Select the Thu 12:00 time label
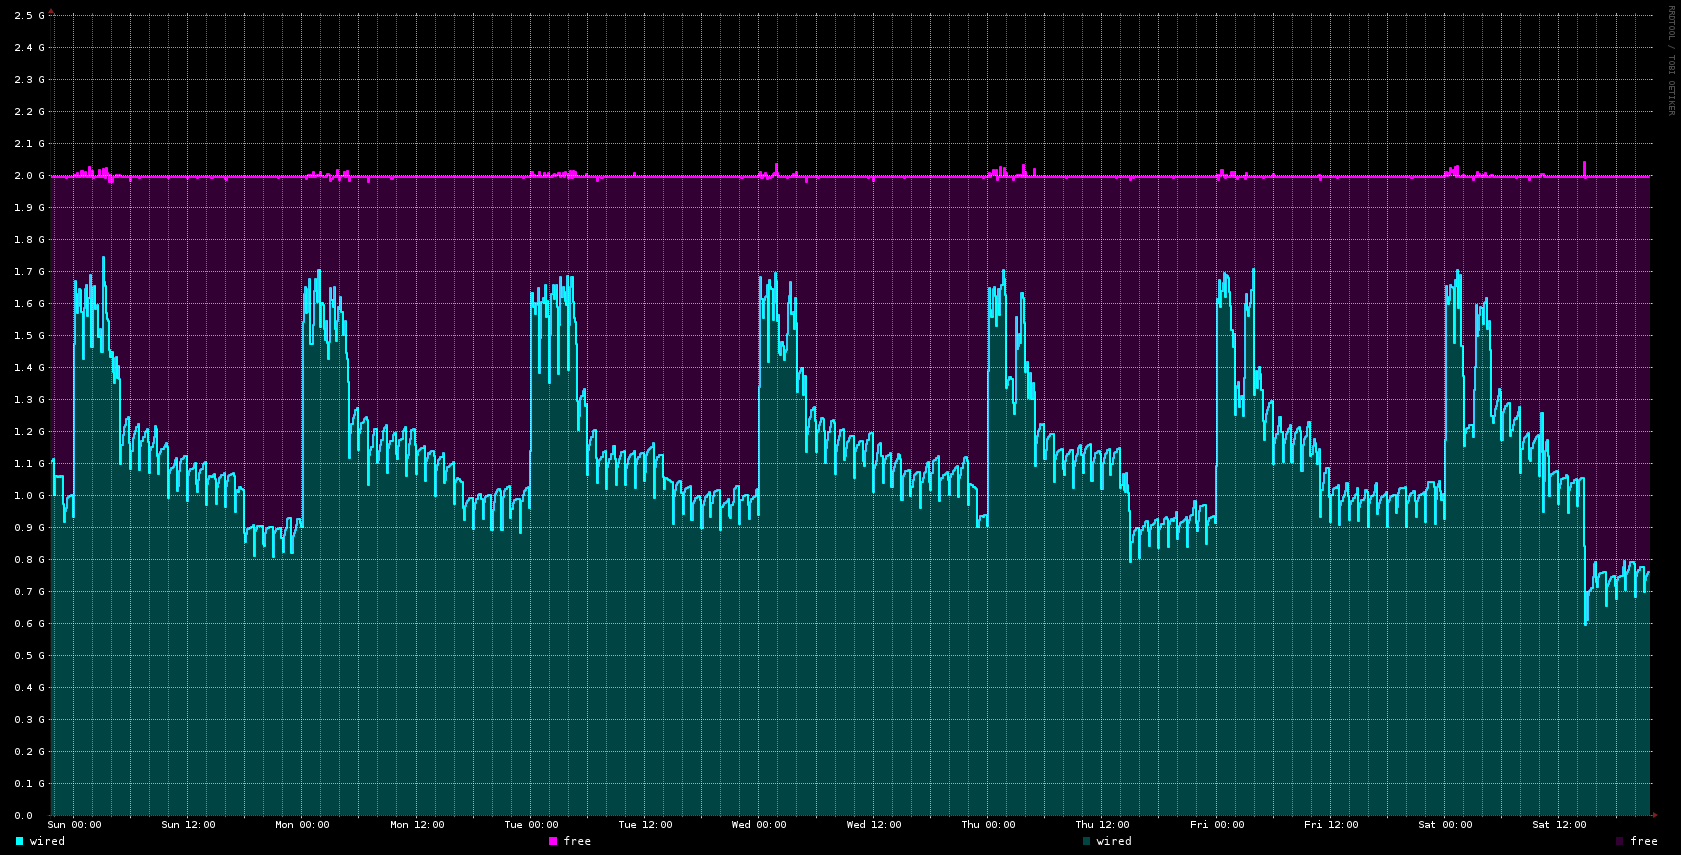1681x855 pixels. 1102,825
